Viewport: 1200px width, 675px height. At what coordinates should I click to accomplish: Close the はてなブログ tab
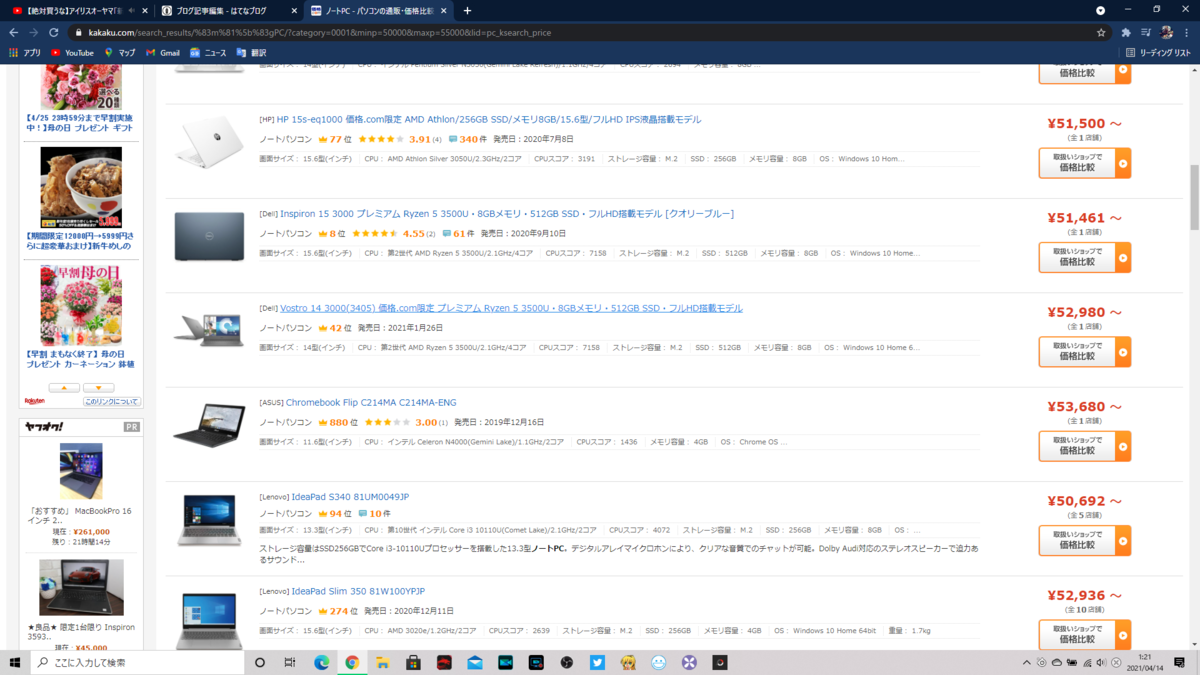coord(294,11)
